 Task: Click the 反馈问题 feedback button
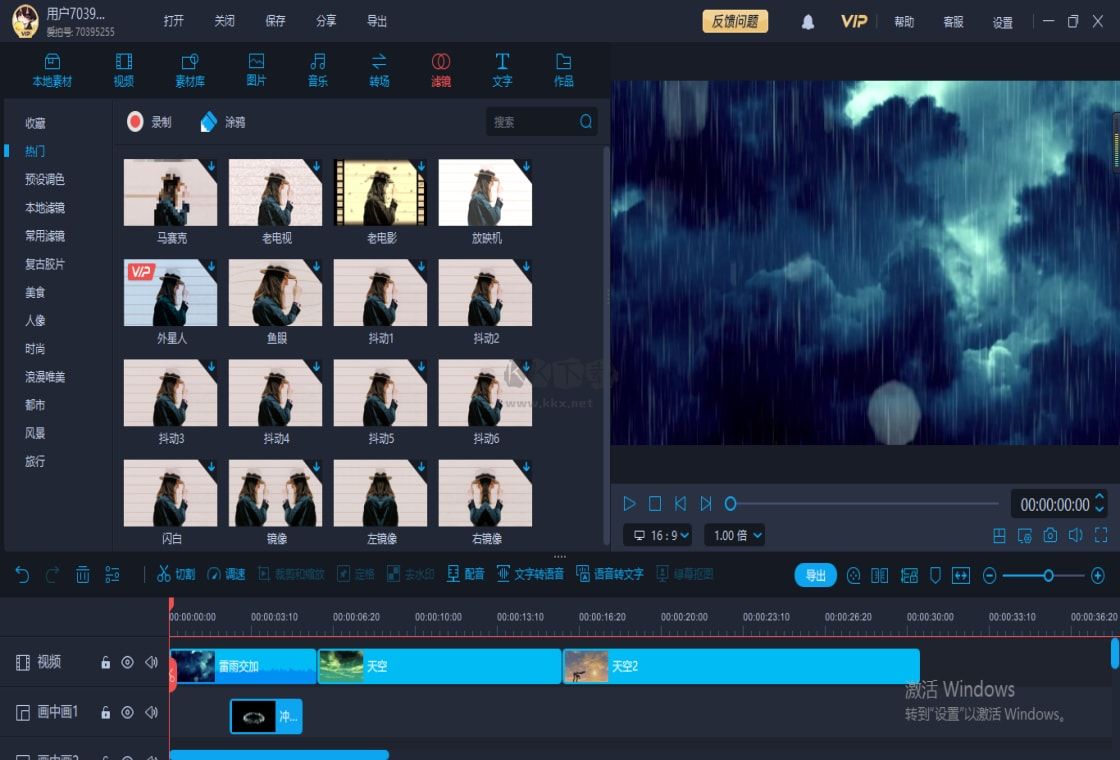click(x=735, y=22)
